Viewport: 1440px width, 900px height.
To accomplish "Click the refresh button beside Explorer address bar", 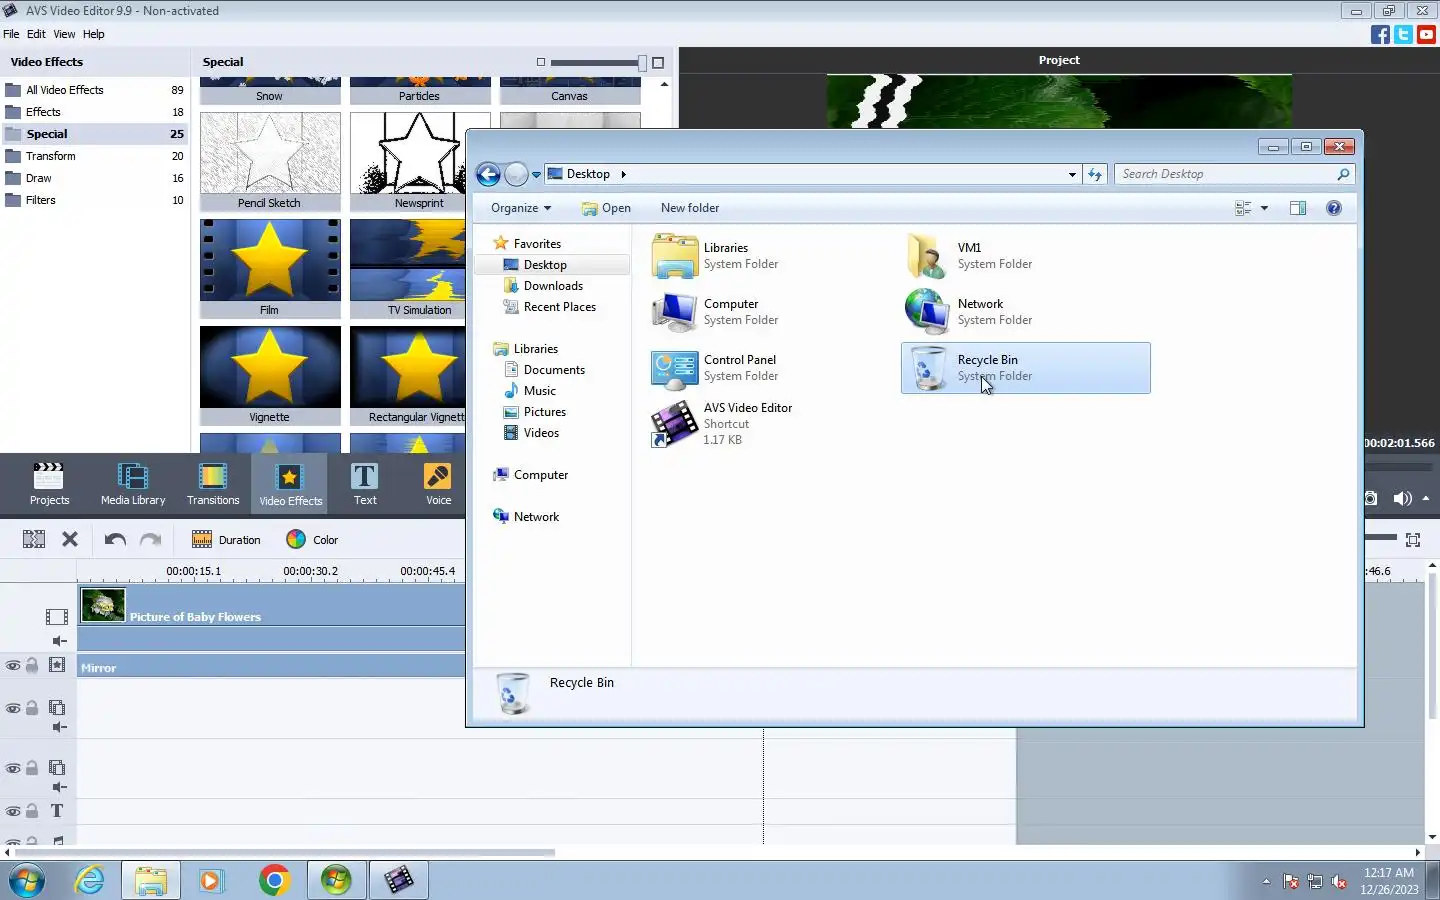I will point(1095,174).
